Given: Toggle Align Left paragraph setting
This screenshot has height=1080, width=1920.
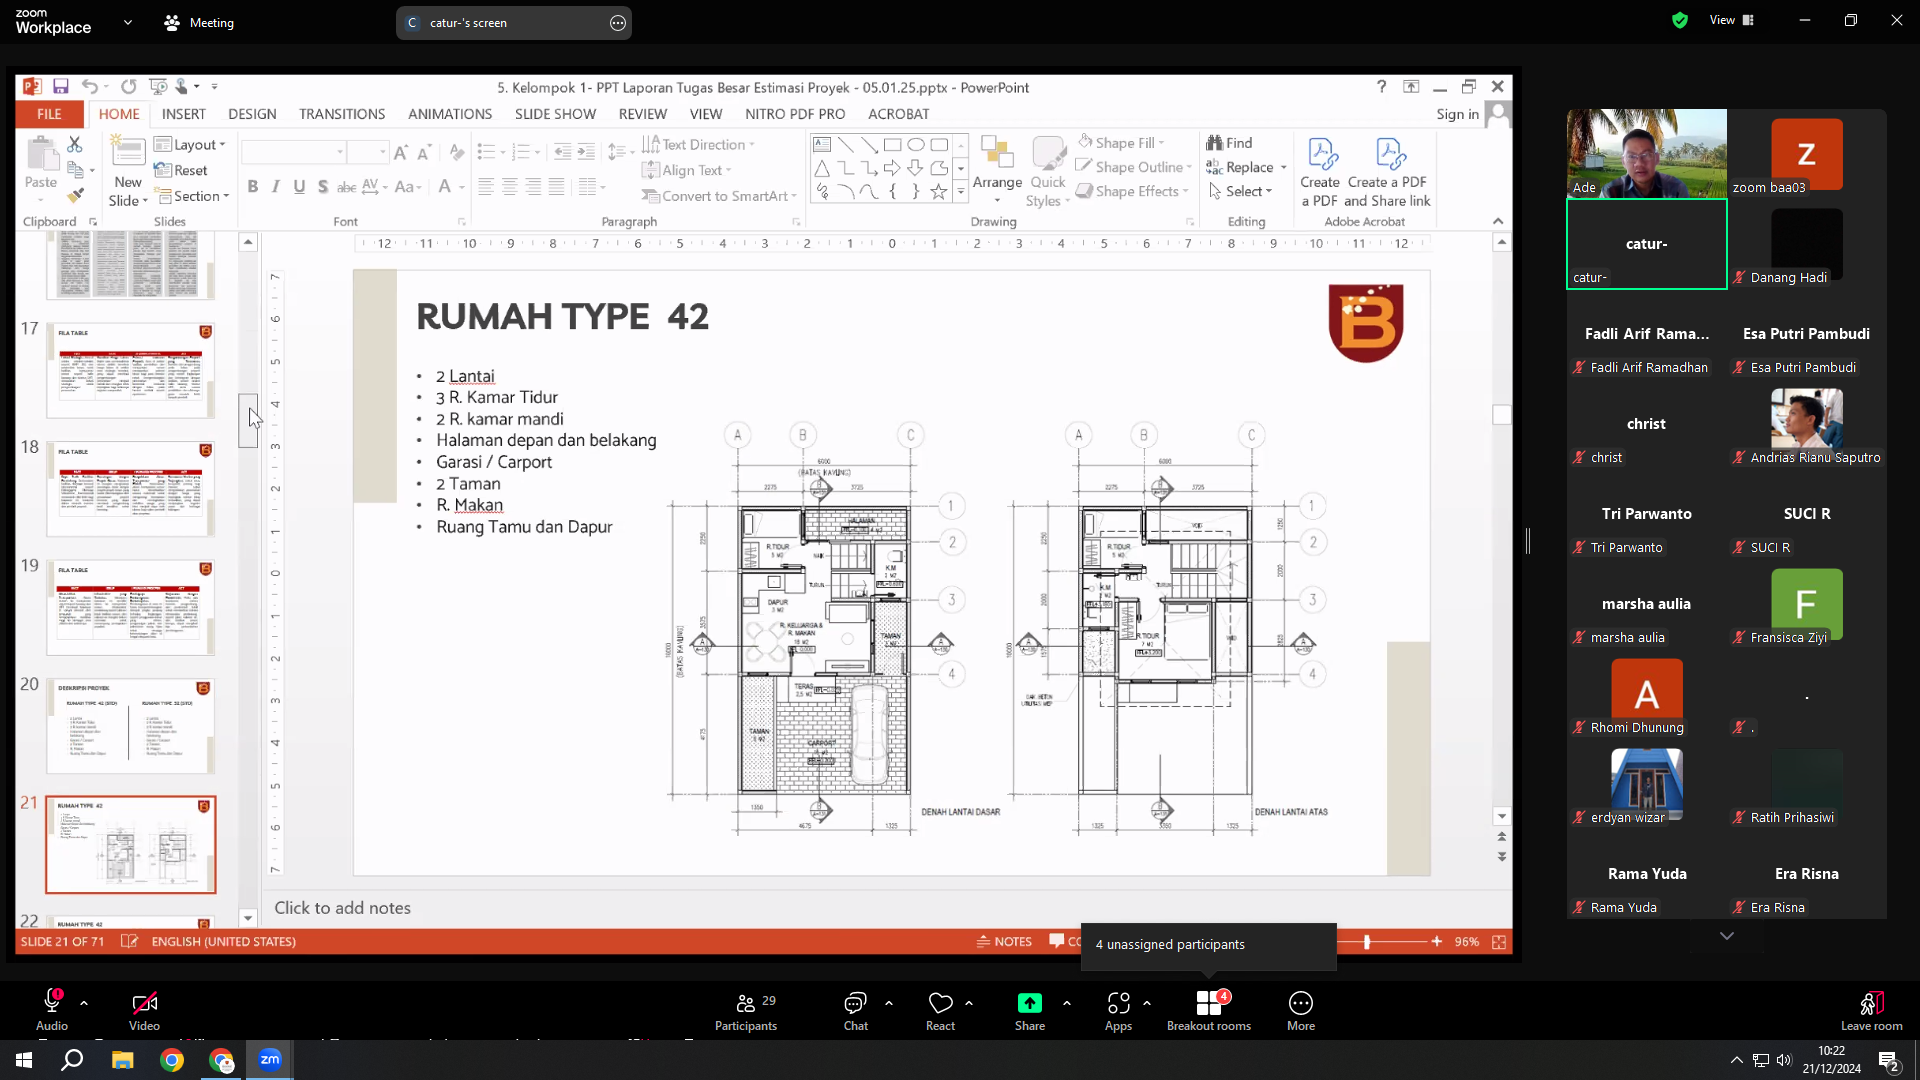Looking at the screenshot, I should pyautogui.click(x=486, y=186).
